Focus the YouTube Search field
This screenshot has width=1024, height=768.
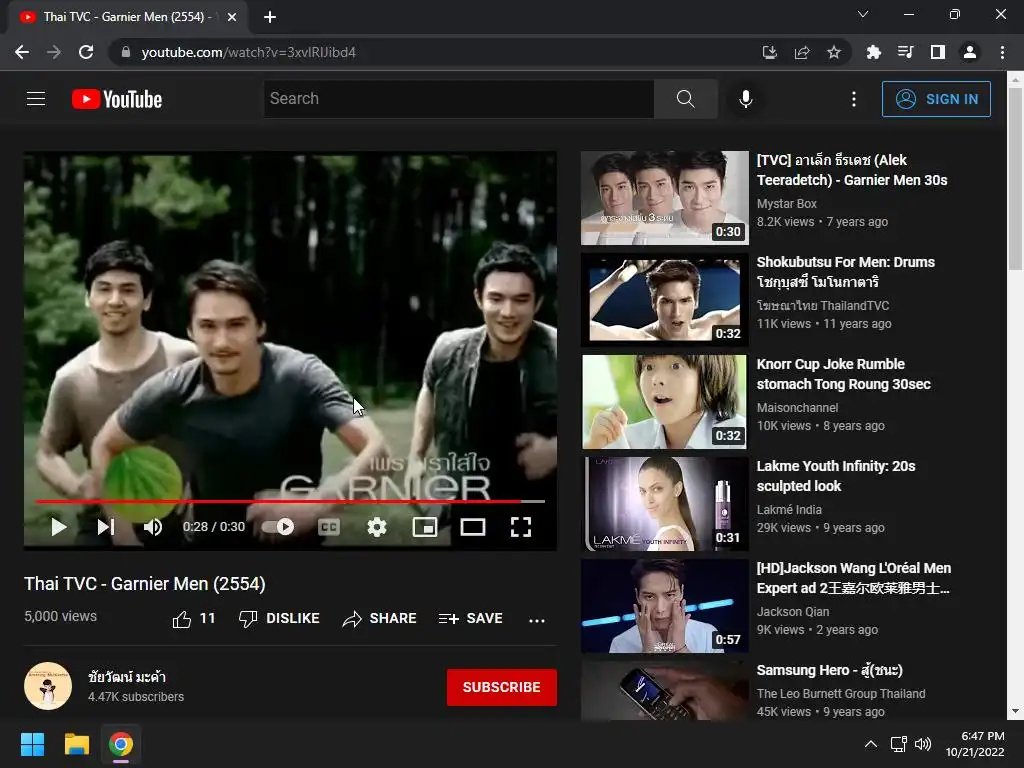click(458, 99)
